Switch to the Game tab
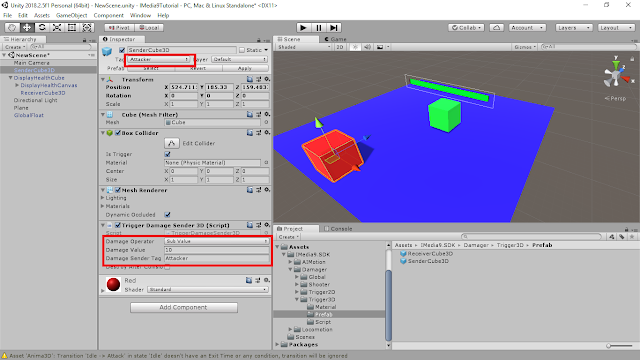640x360 pixels. point(335,39)
